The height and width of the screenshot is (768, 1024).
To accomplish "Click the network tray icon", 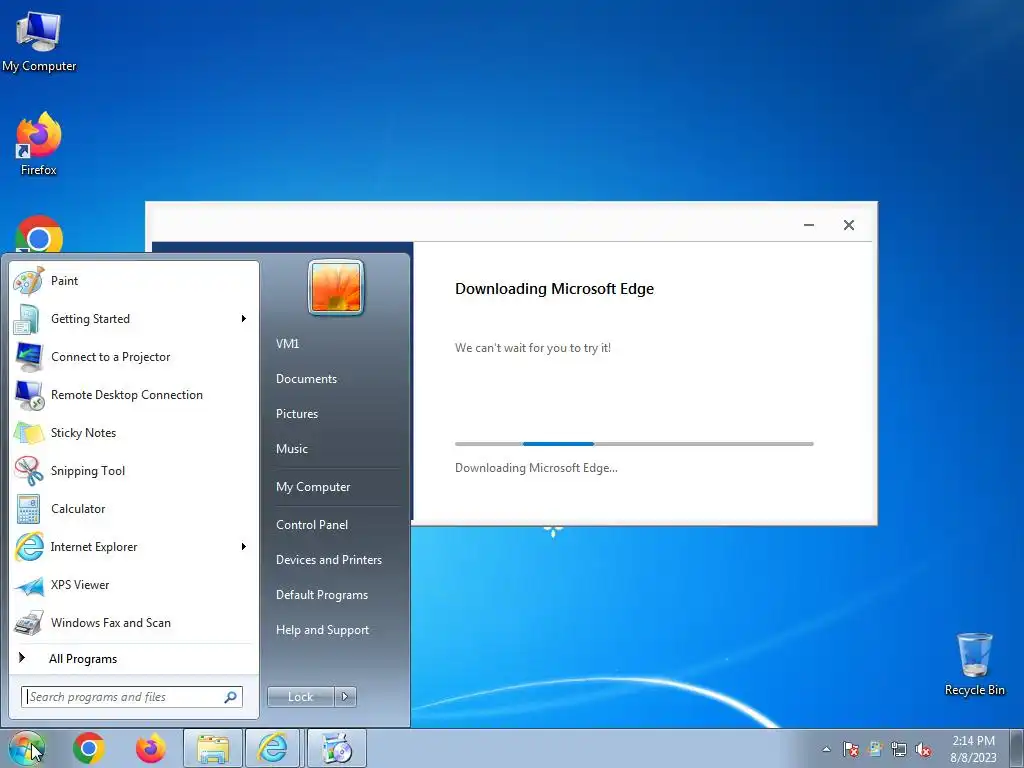I will click(x=899, y=749).
